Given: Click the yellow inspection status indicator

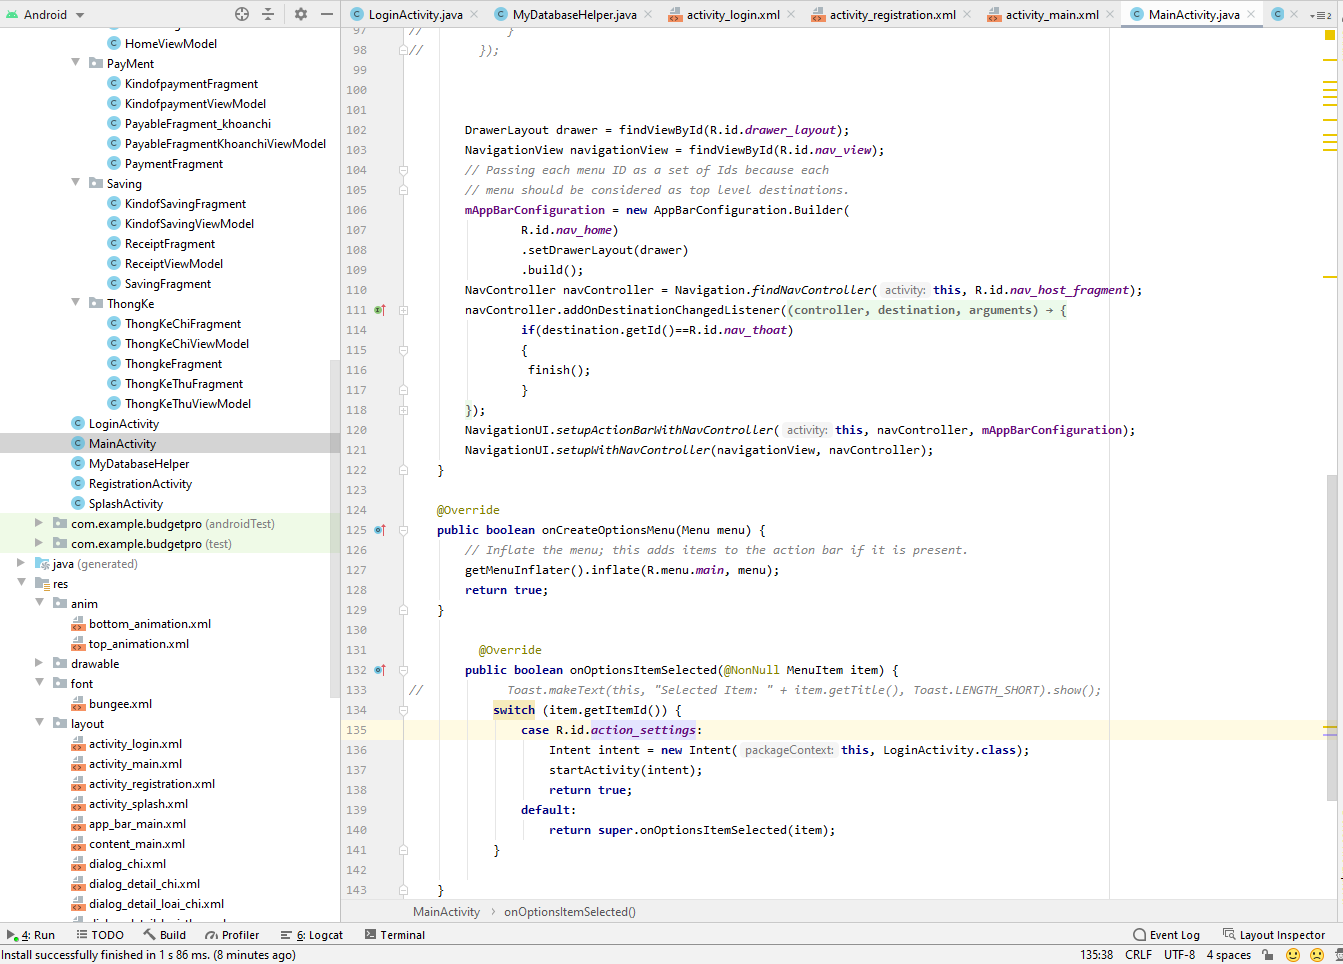Looking at the screenshot, I should click(x=1330, y=35).
